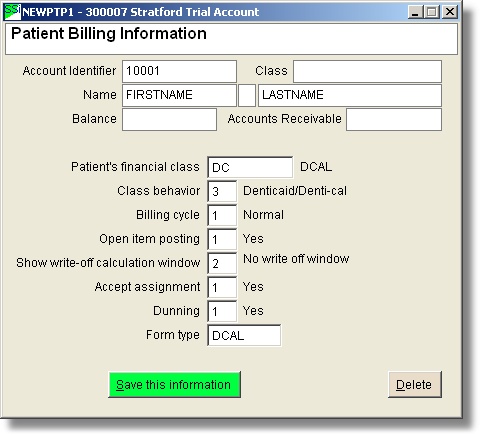
Task: Maximize the NEWPTP1 window
Action: (432, 12)
